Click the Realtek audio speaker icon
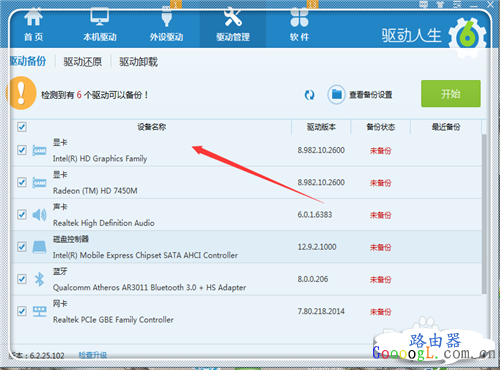The height and width of the screenshot is (370, 500). click(x=39, y=215)
